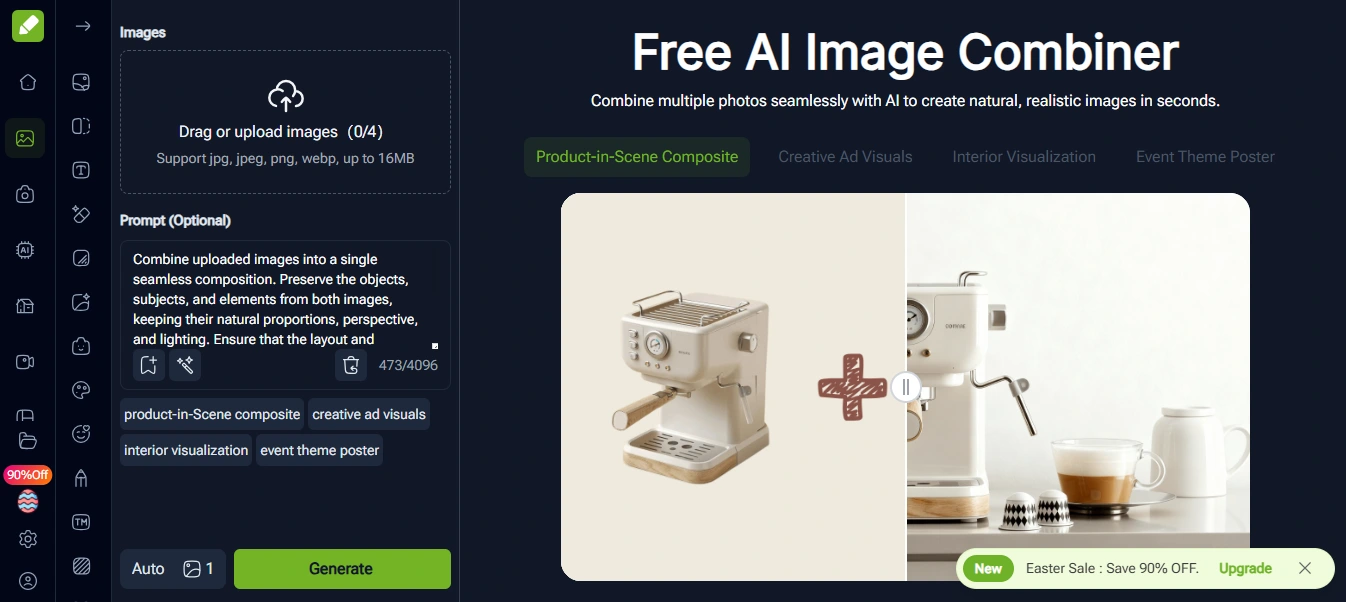1346x602 pixels.
Task: Click the drag or upload images area
Action: coord(285,122)
